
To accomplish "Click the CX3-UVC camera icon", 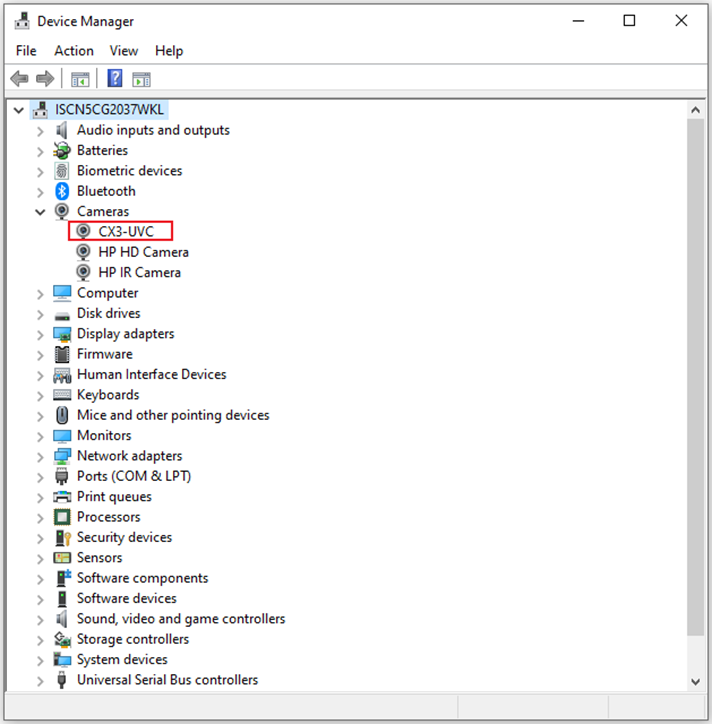I will click(84, 232).
